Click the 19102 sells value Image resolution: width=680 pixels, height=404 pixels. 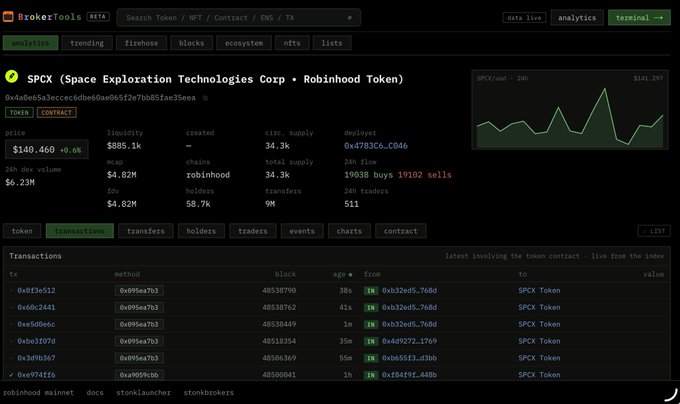pyautogui.click(x=425, y=175)
